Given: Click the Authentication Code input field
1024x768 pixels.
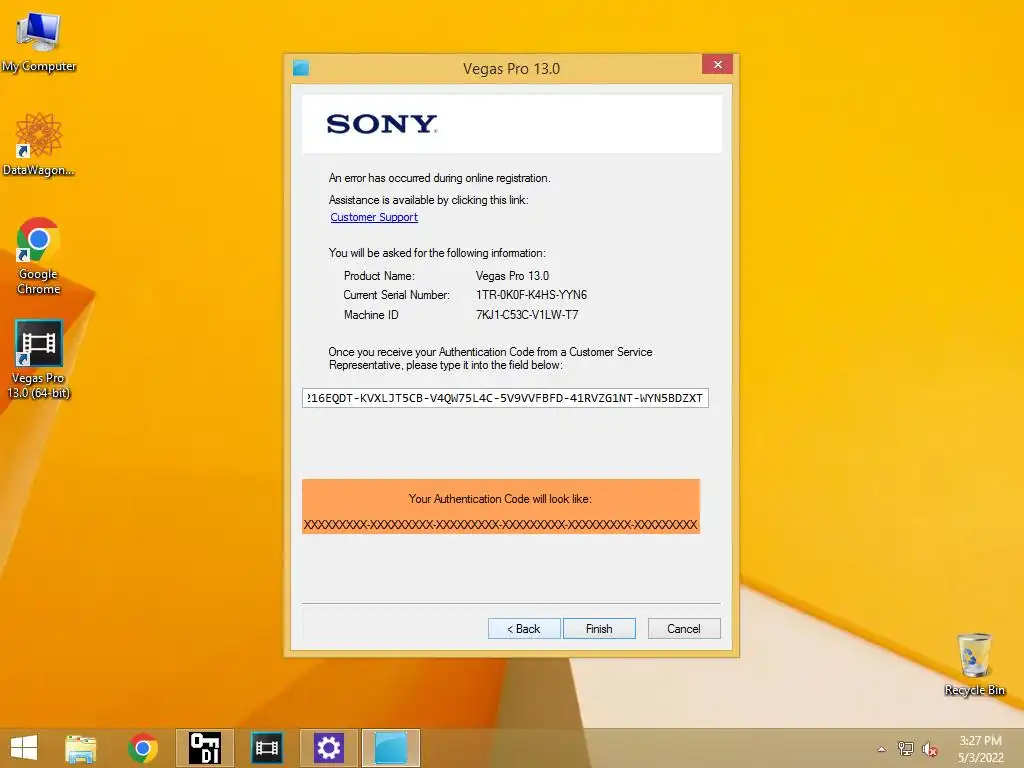Looking at the screenshot, I should click(x=505, y=398).
